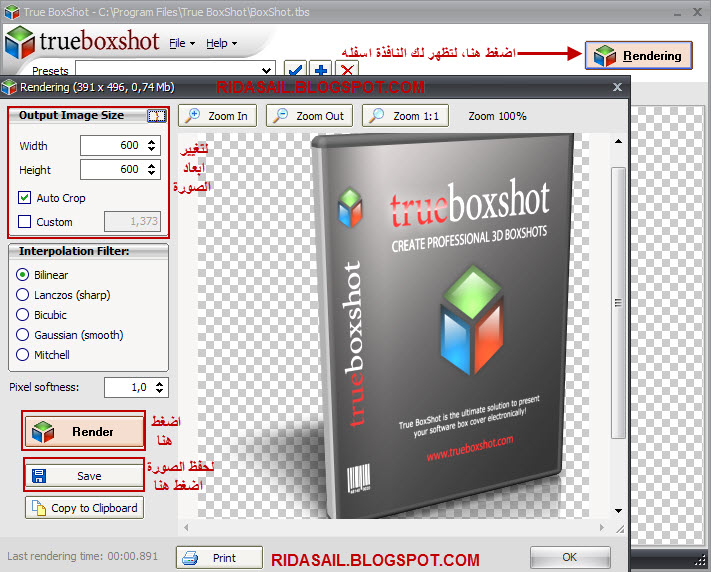Increase Width using the up stepper arrow
Viewport: 711px width, 572px height.
(151, 142)
